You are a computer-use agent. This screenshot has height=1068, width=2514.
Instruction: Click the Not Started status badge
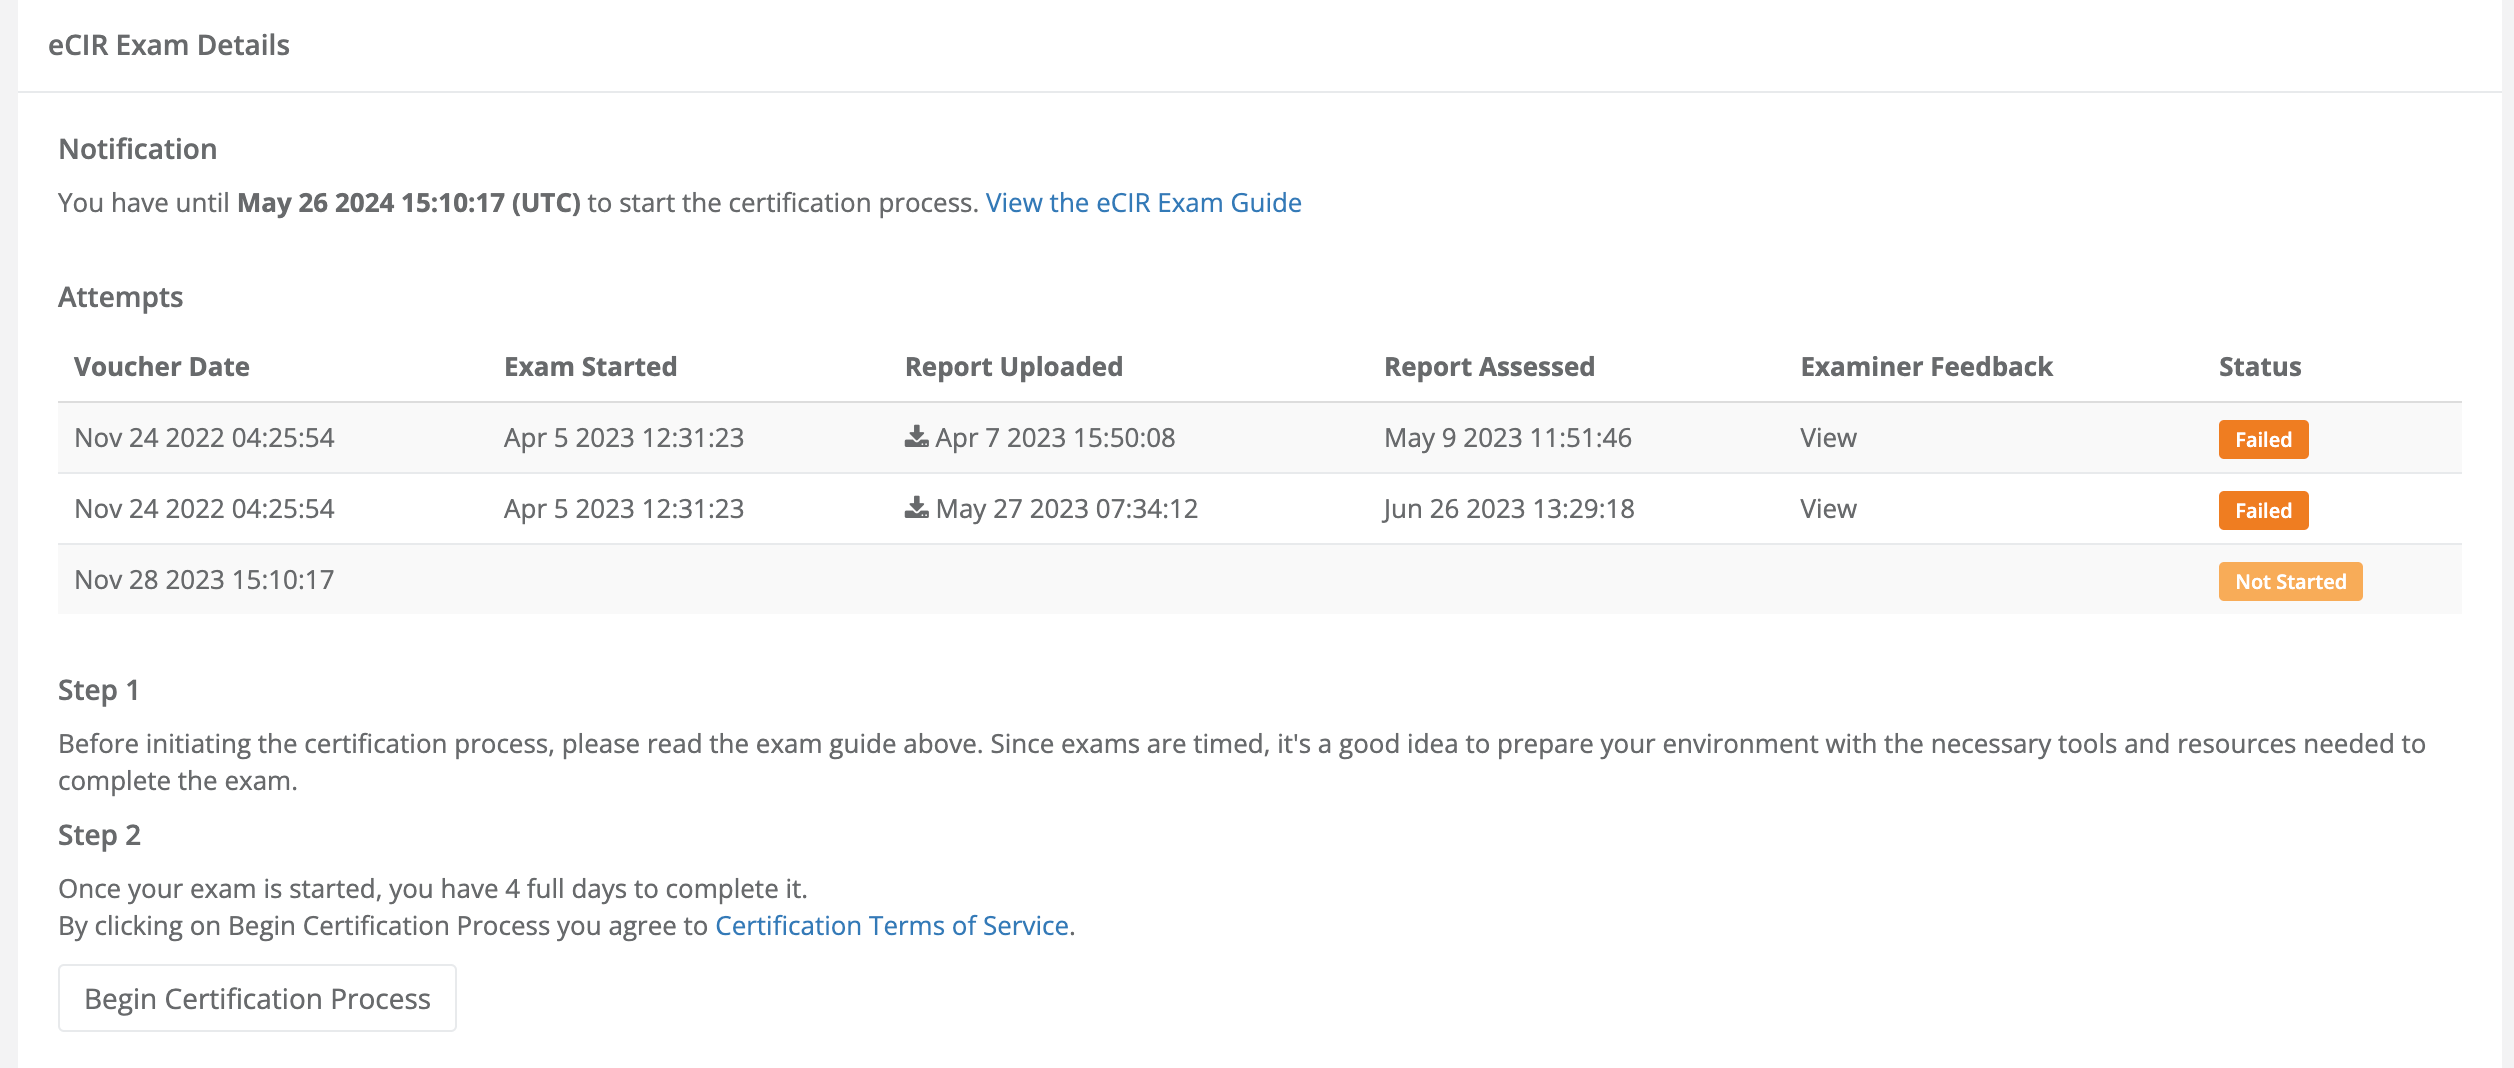tap(2289, 582)
